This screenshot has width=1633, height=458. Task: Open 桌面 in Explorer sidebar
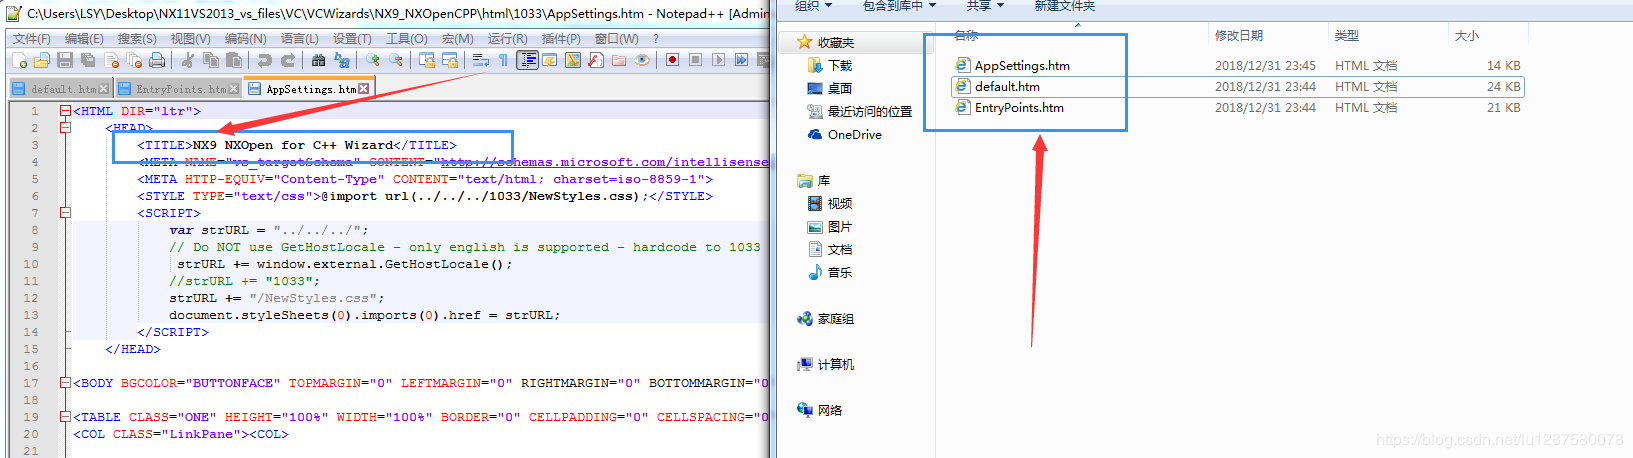click(830, 88)
